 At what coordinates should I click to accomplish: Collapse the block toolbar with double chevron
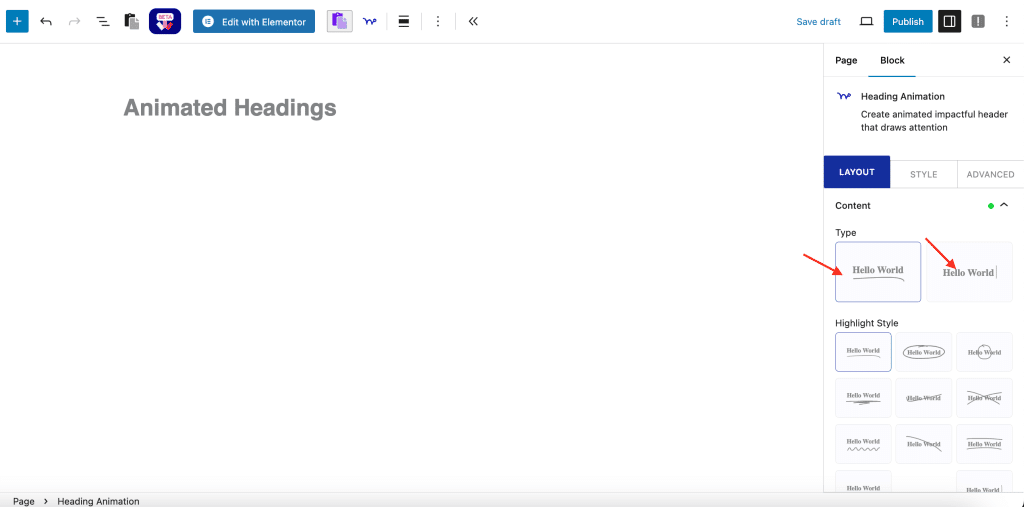pos(473,22)
